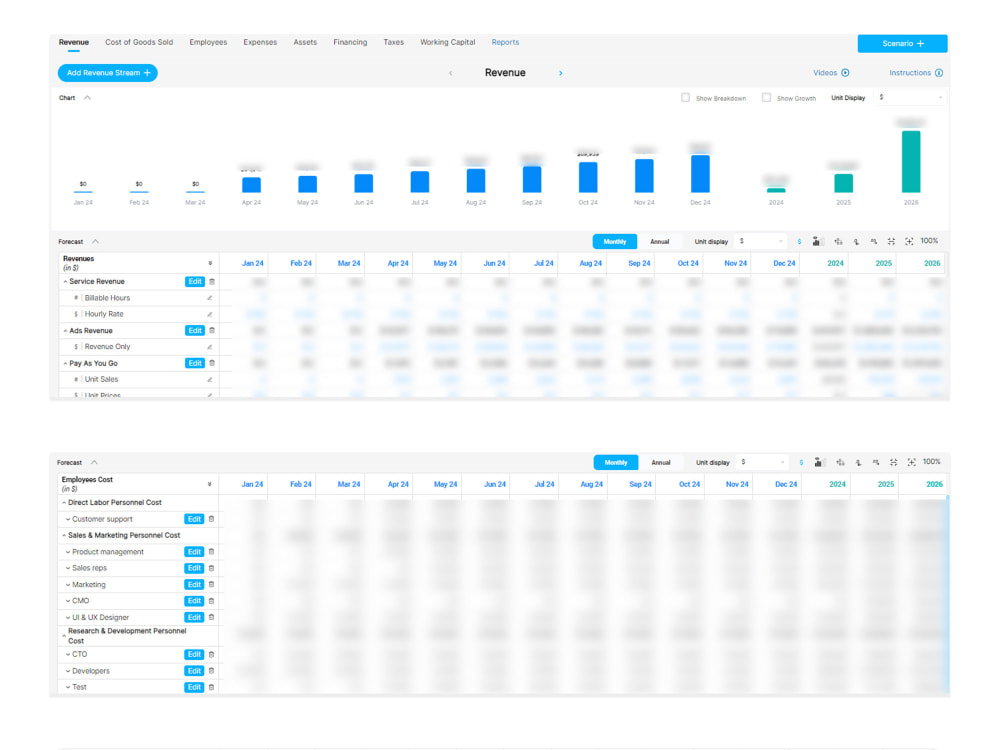Image resolution: width=1000 pixels, height=750 pixels.
Task: Delete the Customer support employee row
Action: point(211,519)
